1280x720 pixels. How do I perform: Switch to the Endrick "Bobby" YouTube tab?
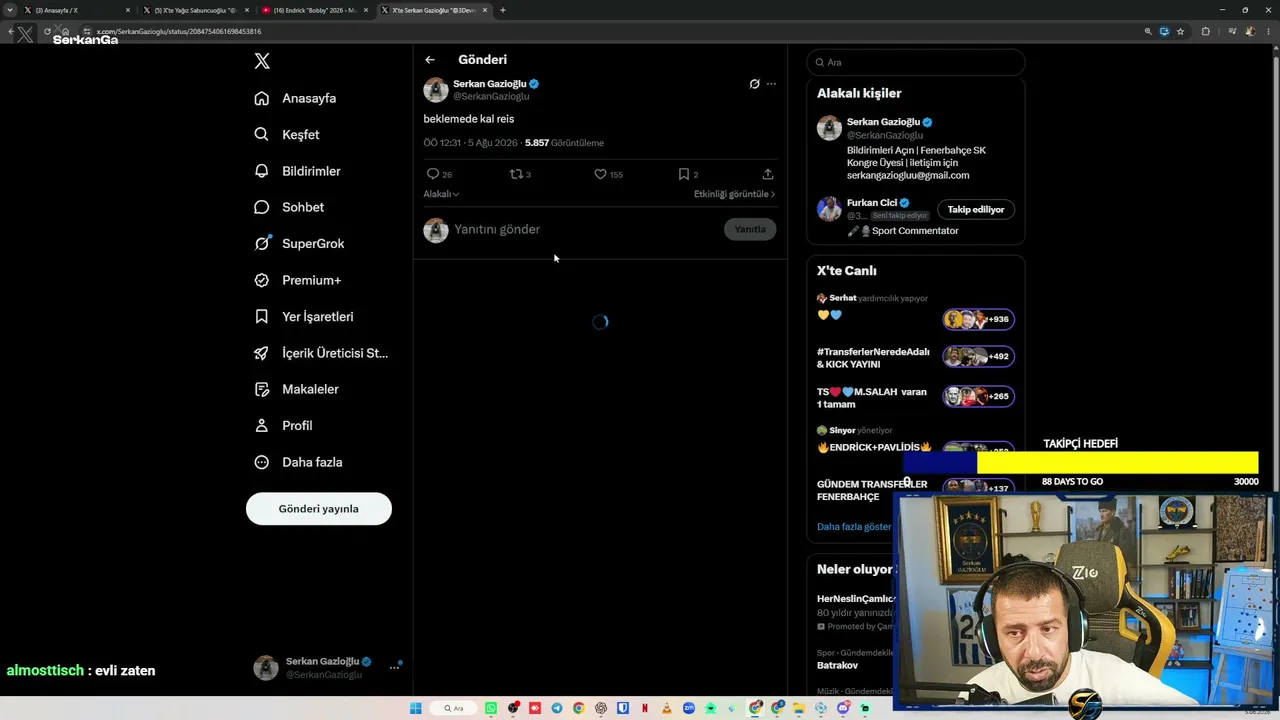[314, 10]
